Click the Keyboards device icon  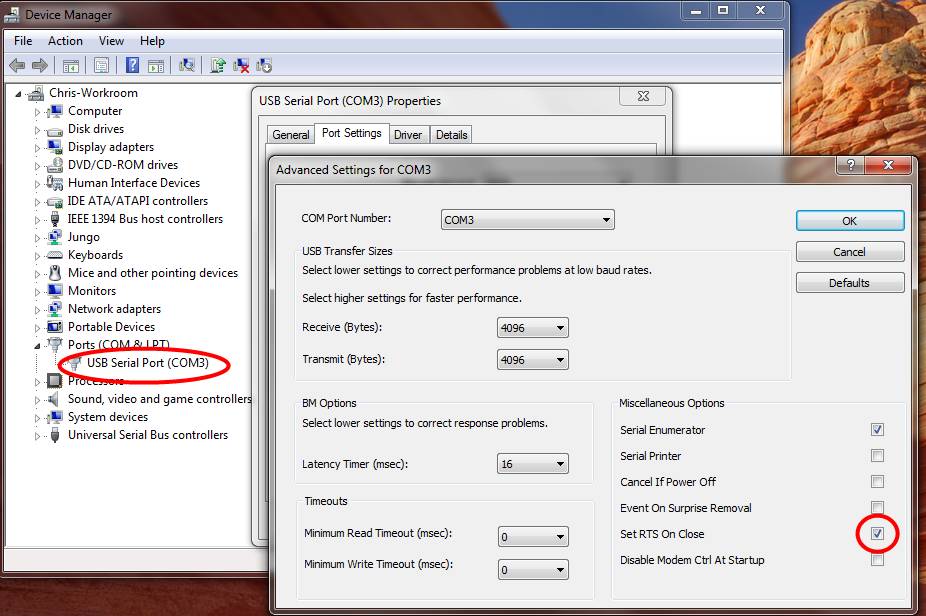click(x=56, y=255)
